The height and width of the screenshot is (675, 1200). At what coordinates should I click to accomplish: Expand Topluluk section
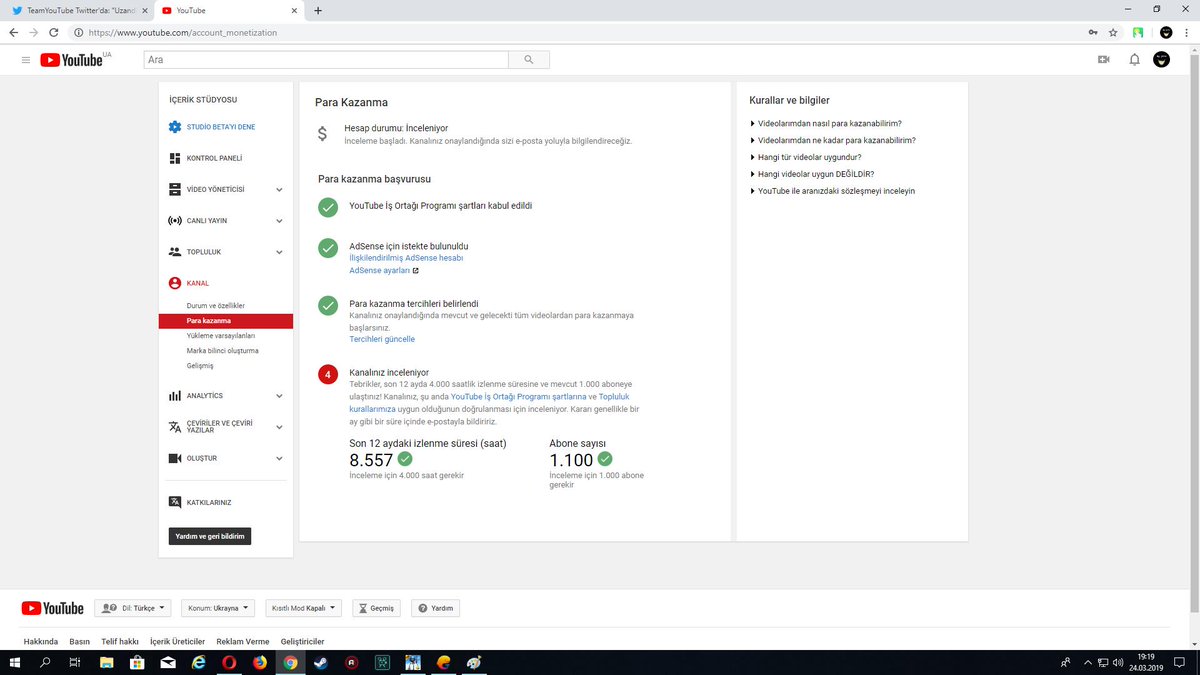279,252
